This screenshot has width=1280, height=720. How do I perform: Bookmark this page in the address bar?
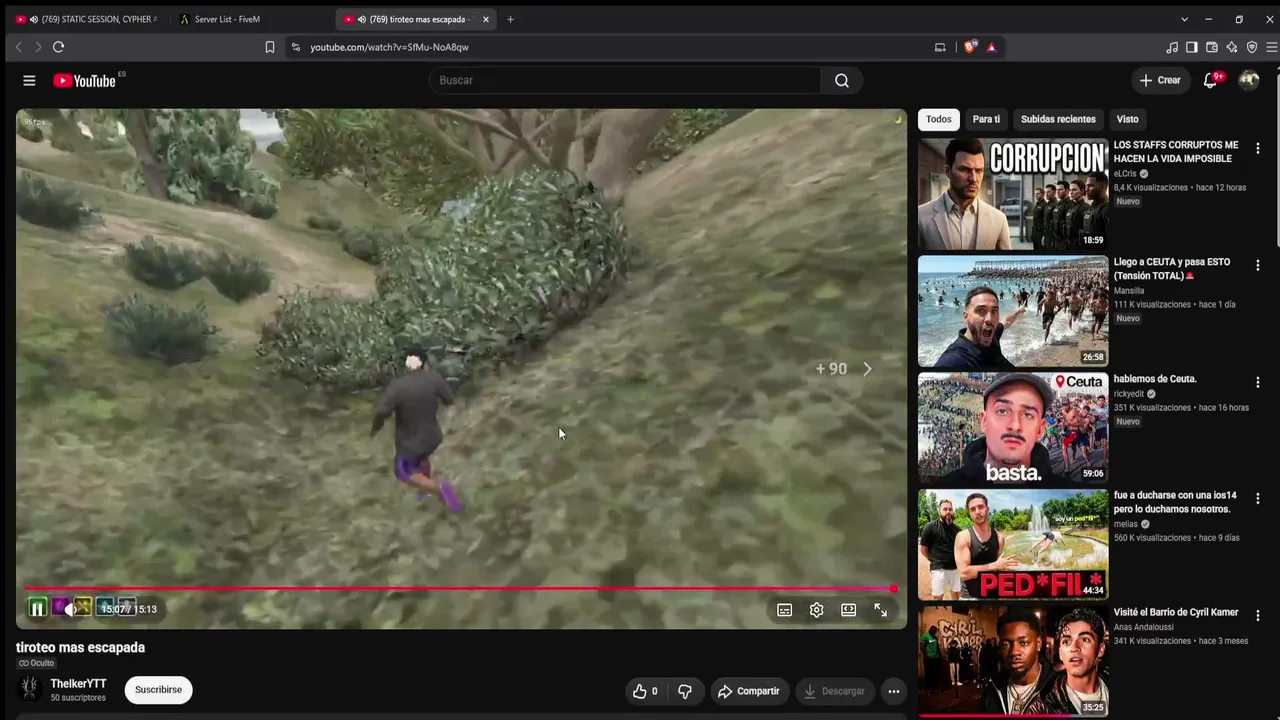coord(270,47)
